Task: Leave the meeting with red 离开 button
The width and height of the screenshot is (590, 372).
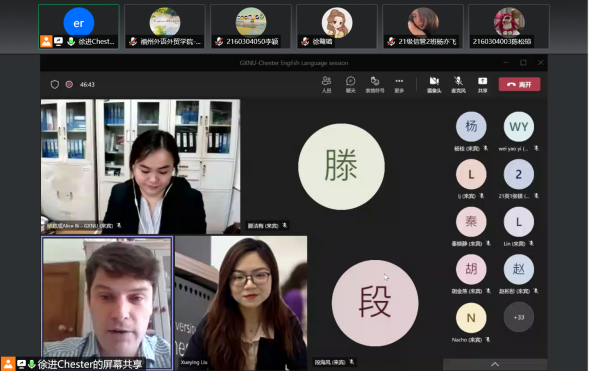Action: (x=519, y=84)
